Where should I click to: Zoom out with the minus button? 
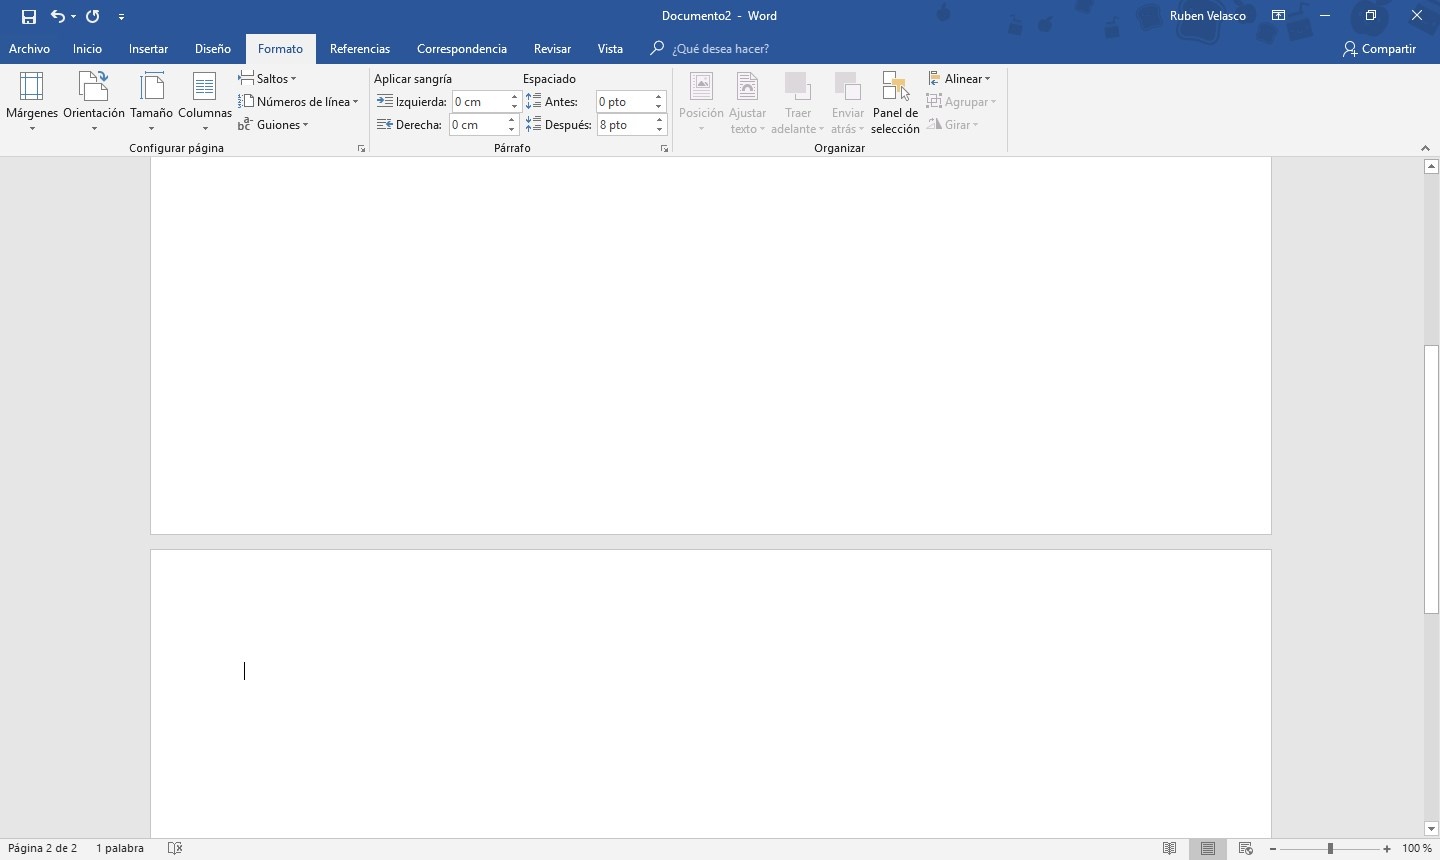click(1273, 848)
